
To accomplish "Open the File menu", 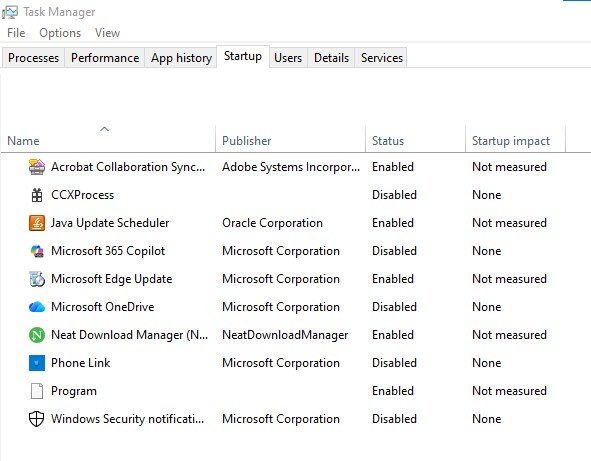I will point(16,33).
